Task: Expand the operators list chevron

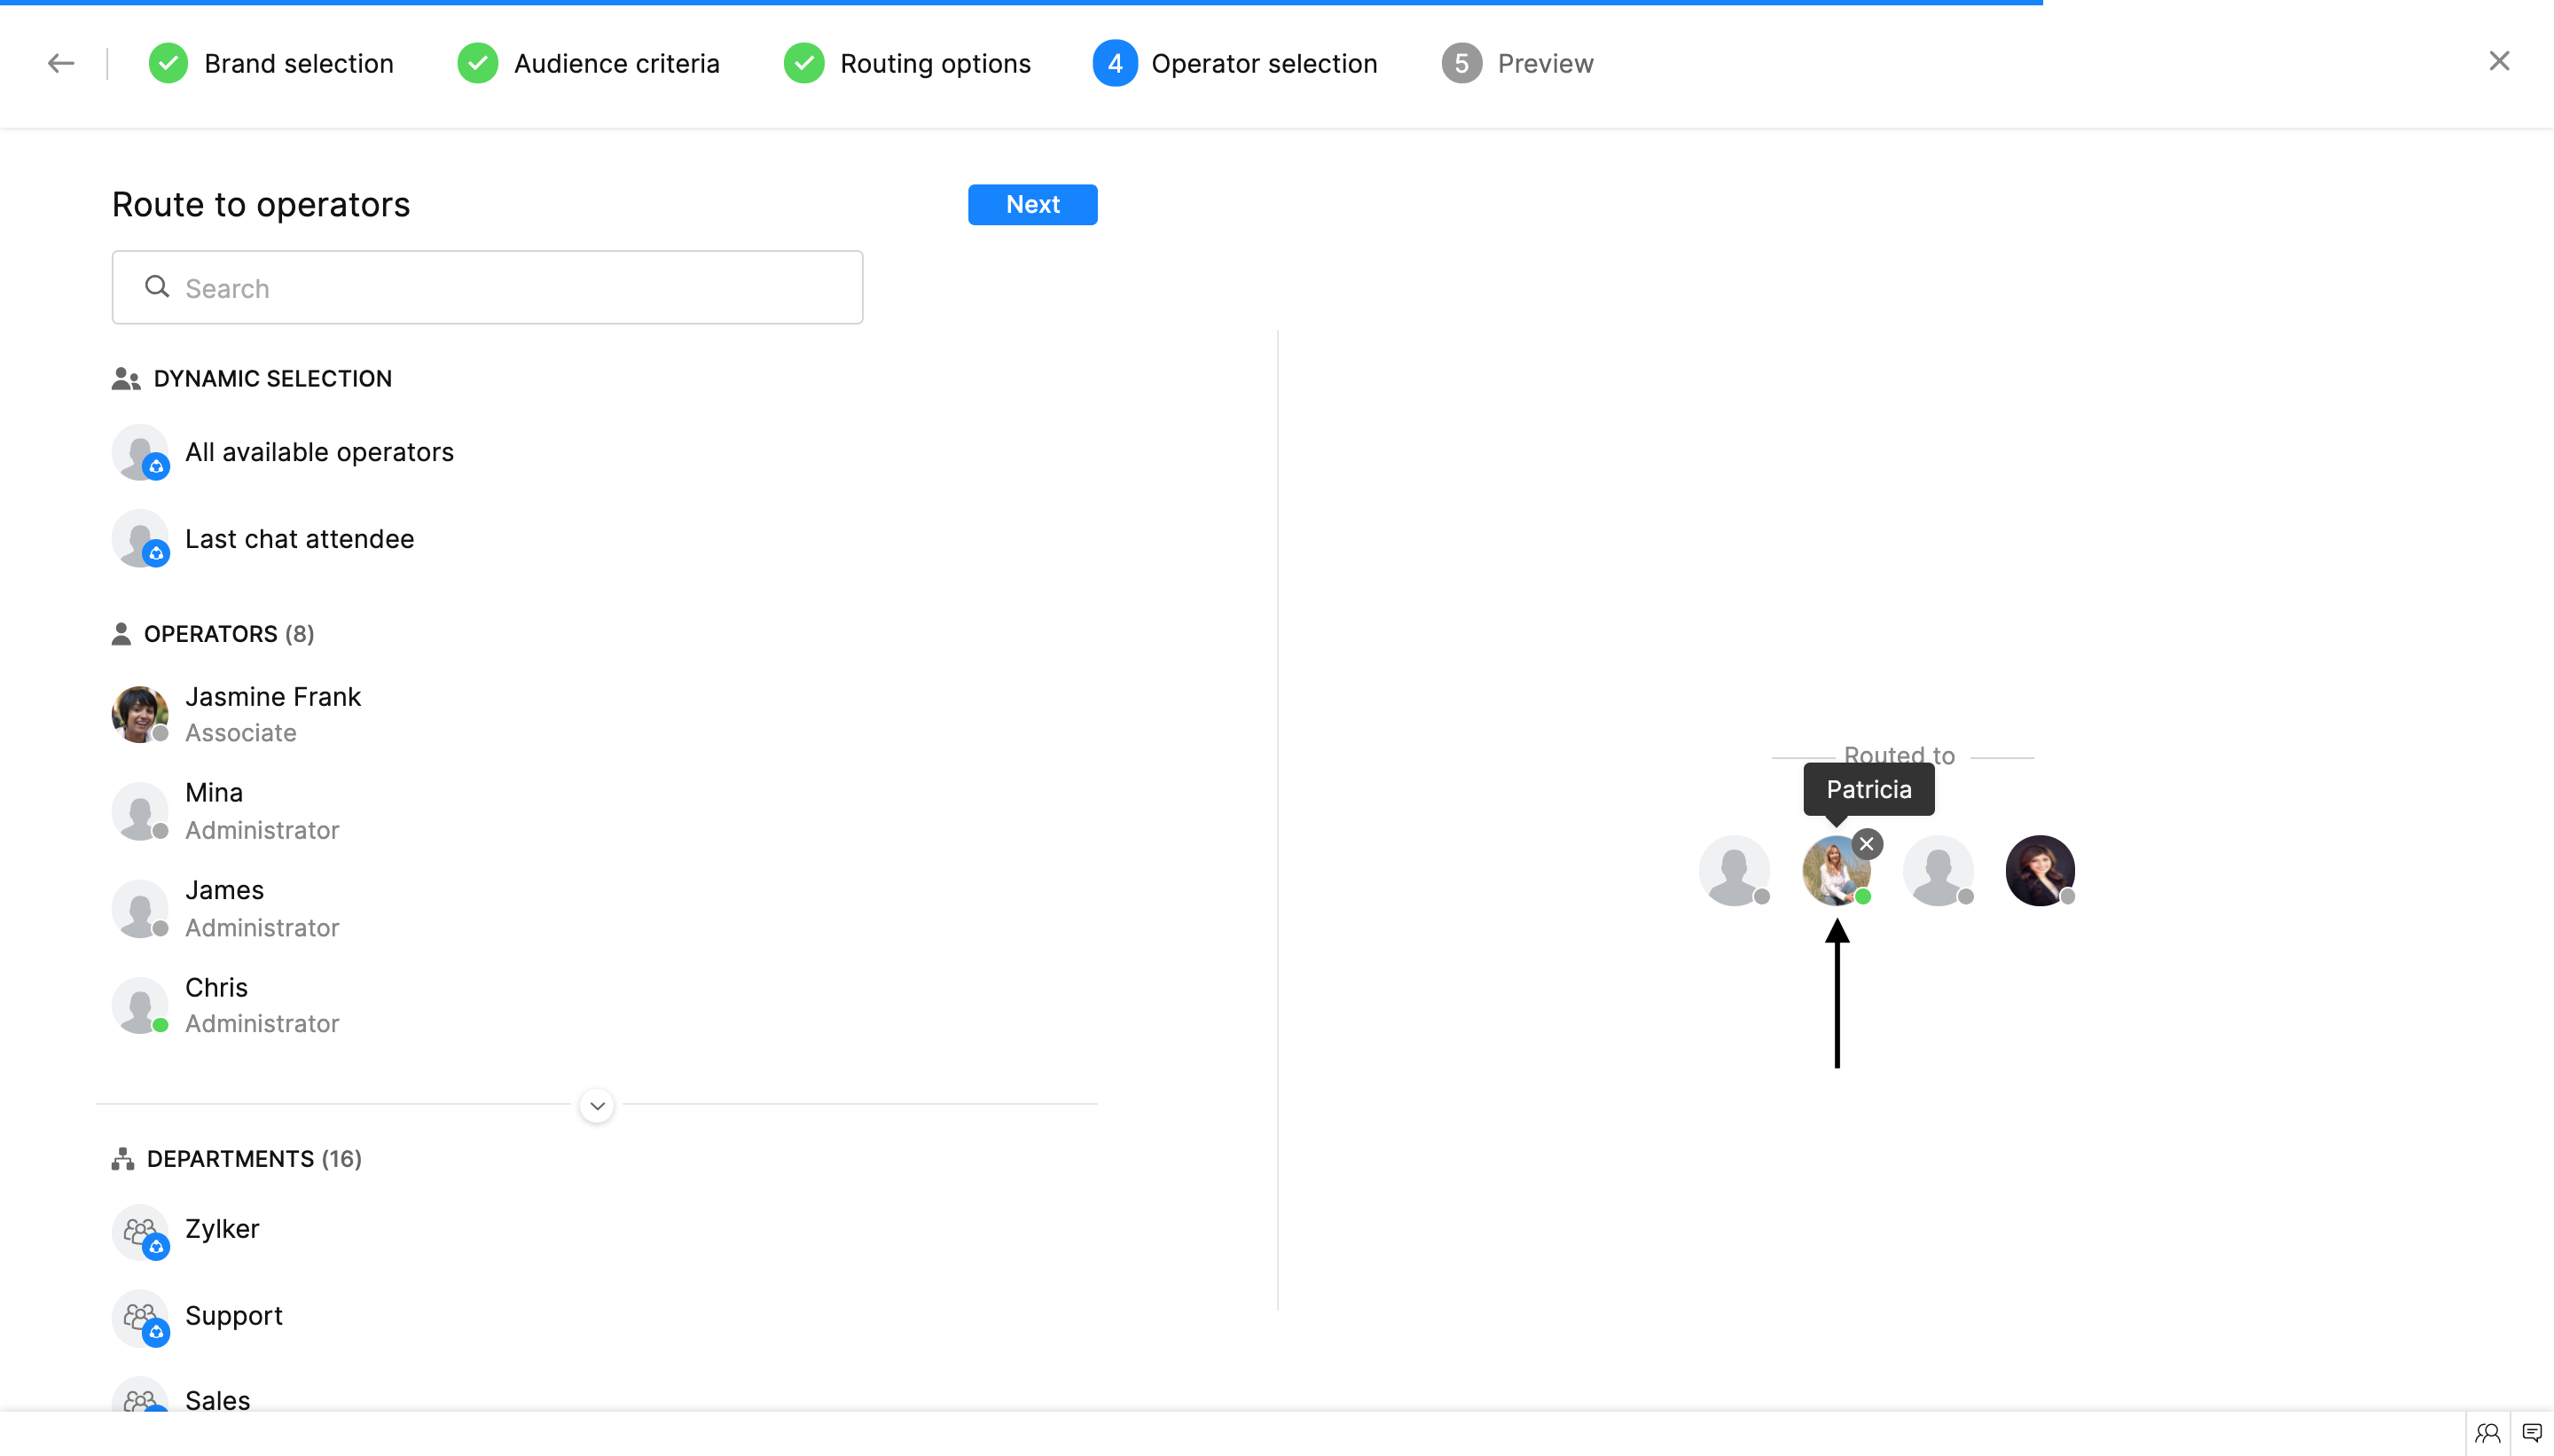Action: (x=597, y=1106)
